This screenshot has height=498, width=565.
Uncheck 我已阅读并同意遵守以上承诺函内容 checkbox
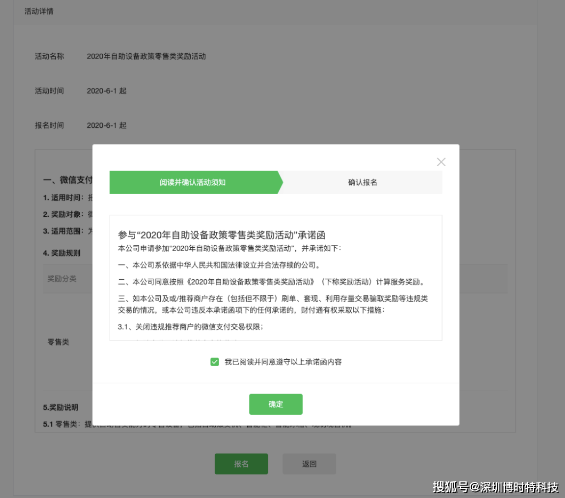tap(214, 362)
